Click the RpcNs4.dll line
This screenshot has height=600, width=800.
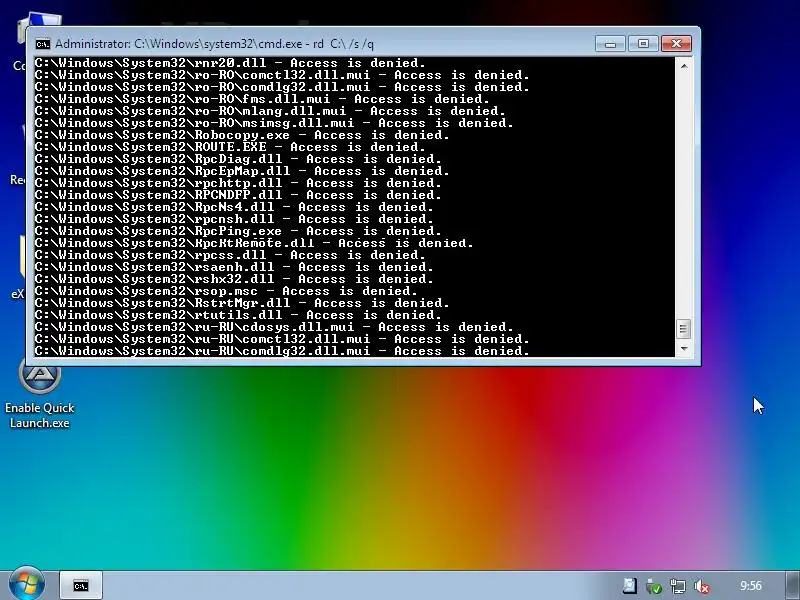(234, 207)
